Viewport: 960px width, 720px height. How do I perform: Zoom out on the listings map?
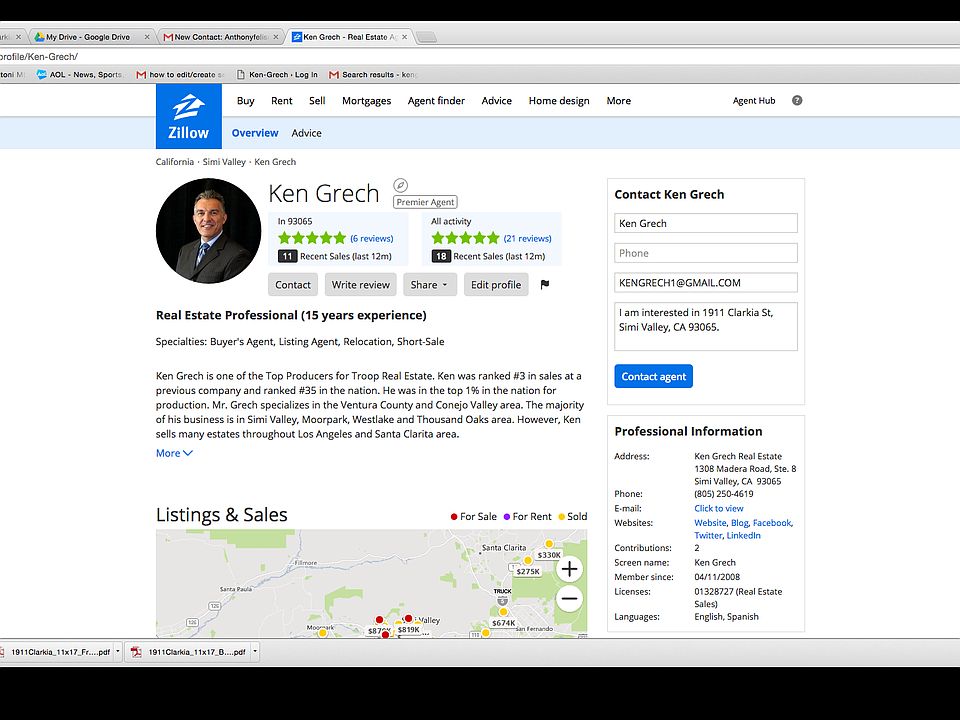569,599
